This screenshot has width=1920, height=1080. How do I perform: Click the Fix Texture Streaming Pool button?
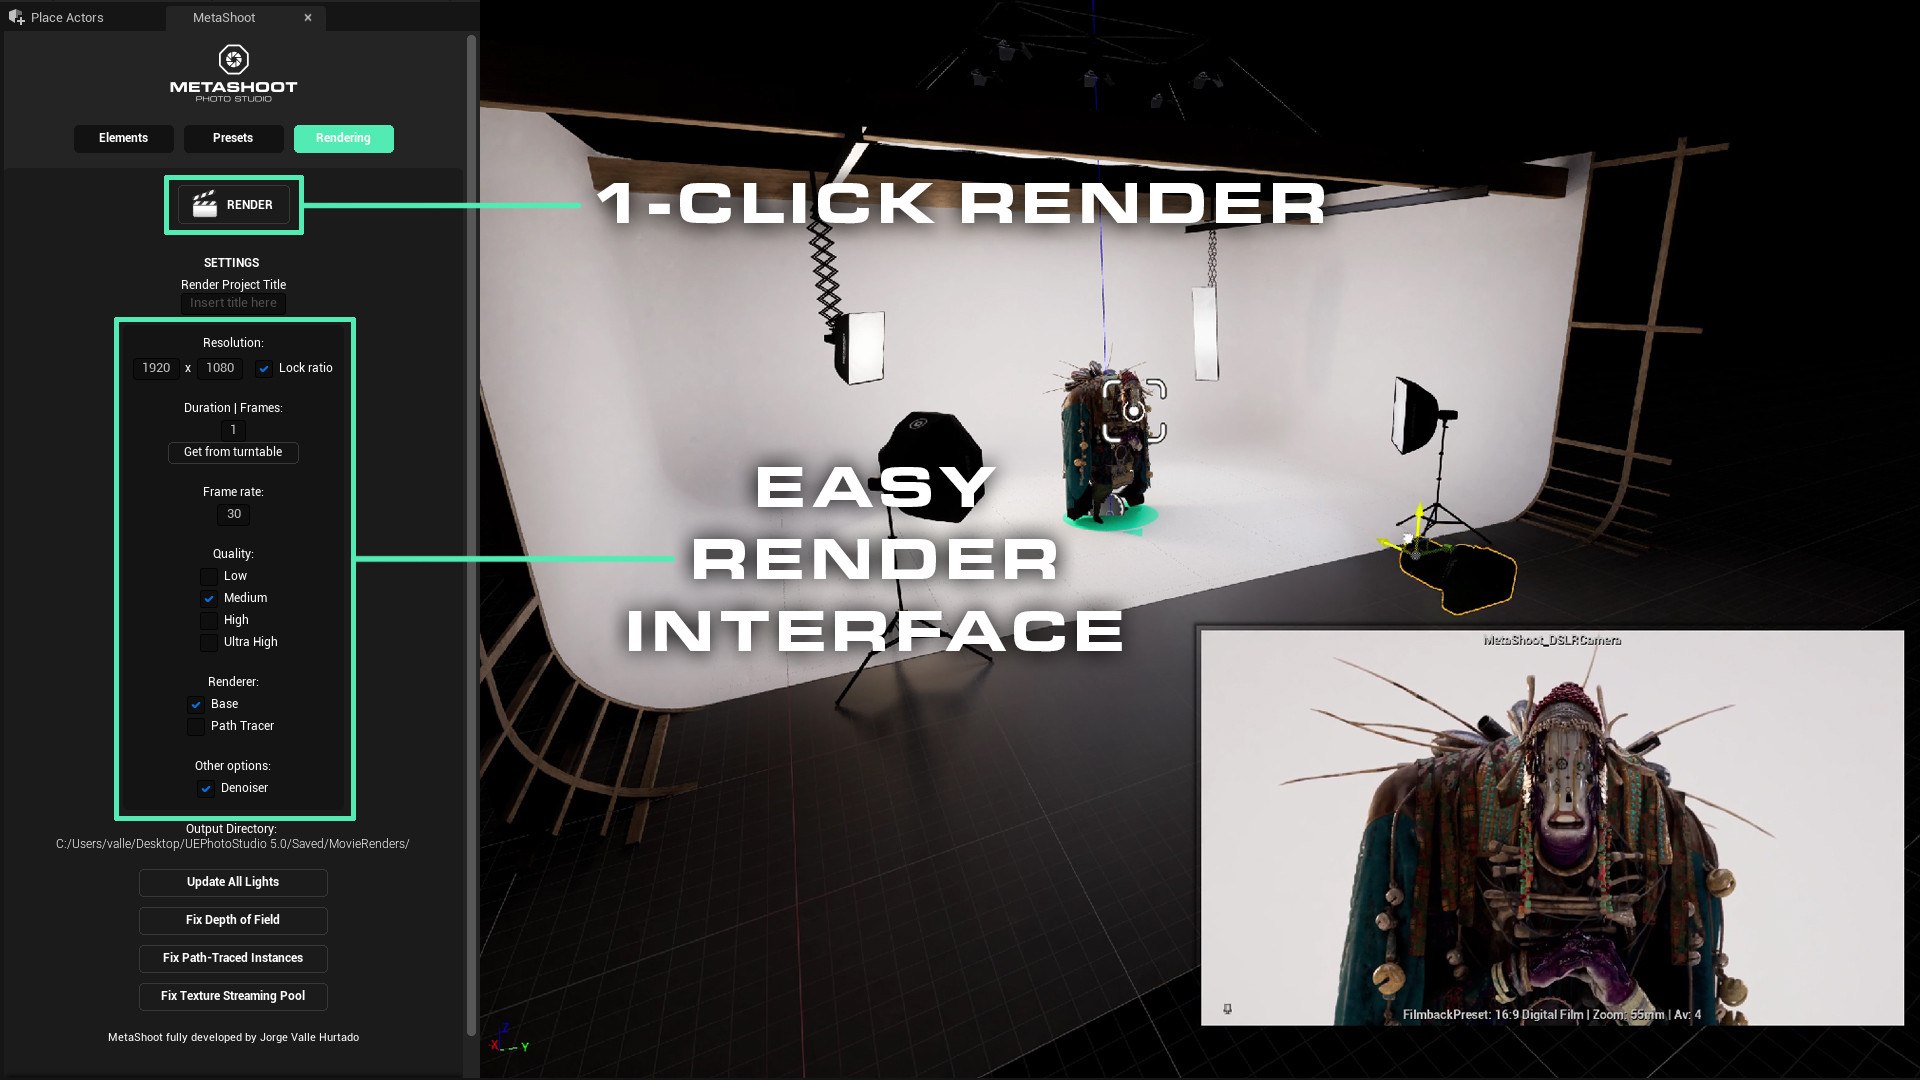click(x=232, y=996)
